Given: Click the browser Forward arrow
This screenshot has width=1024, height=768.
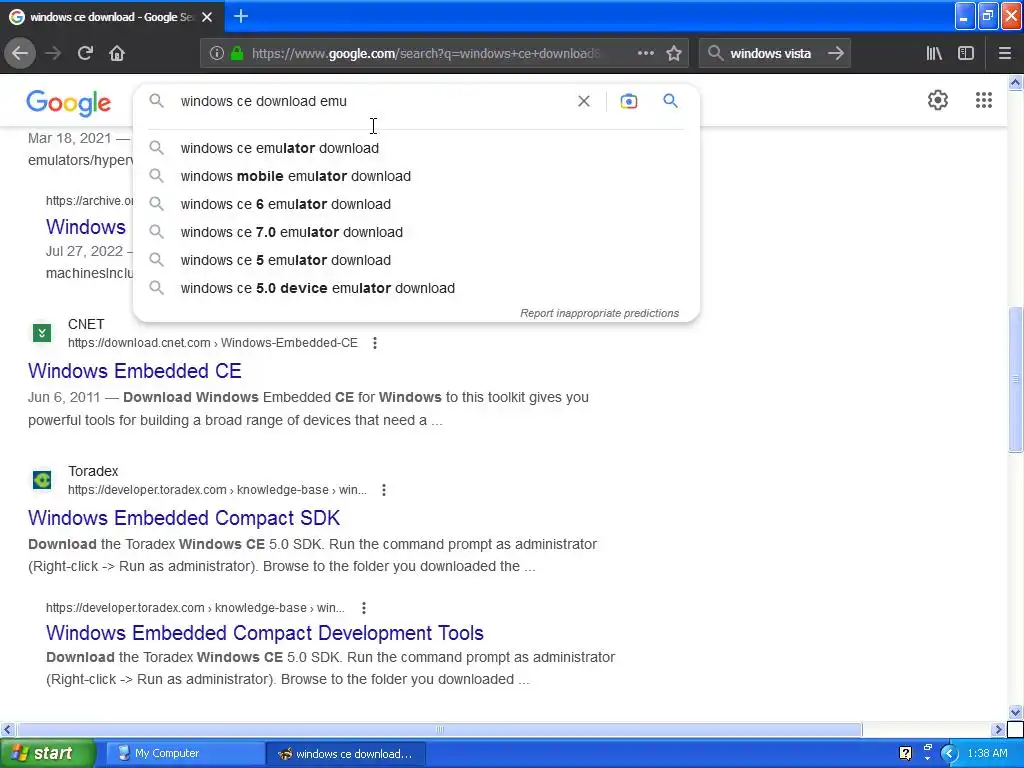Looking at the screenshot, I should tap(53, 54).
